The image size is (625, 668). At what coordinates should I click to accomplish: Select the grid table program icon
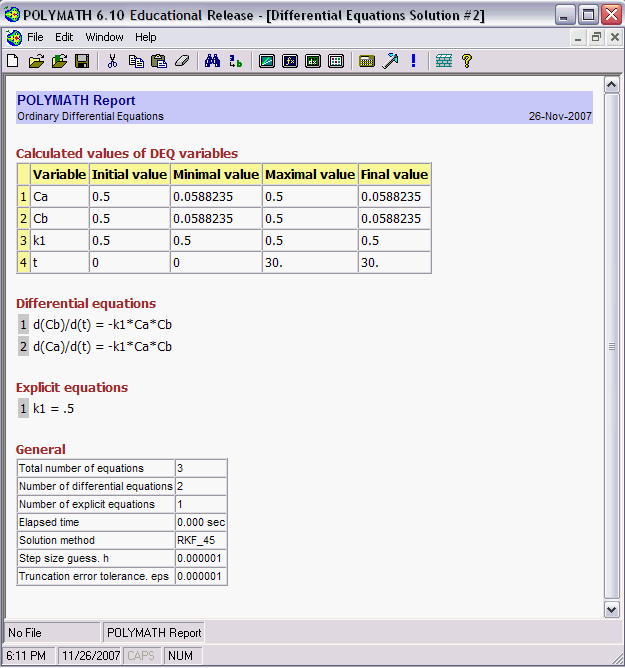pos(336,61)
